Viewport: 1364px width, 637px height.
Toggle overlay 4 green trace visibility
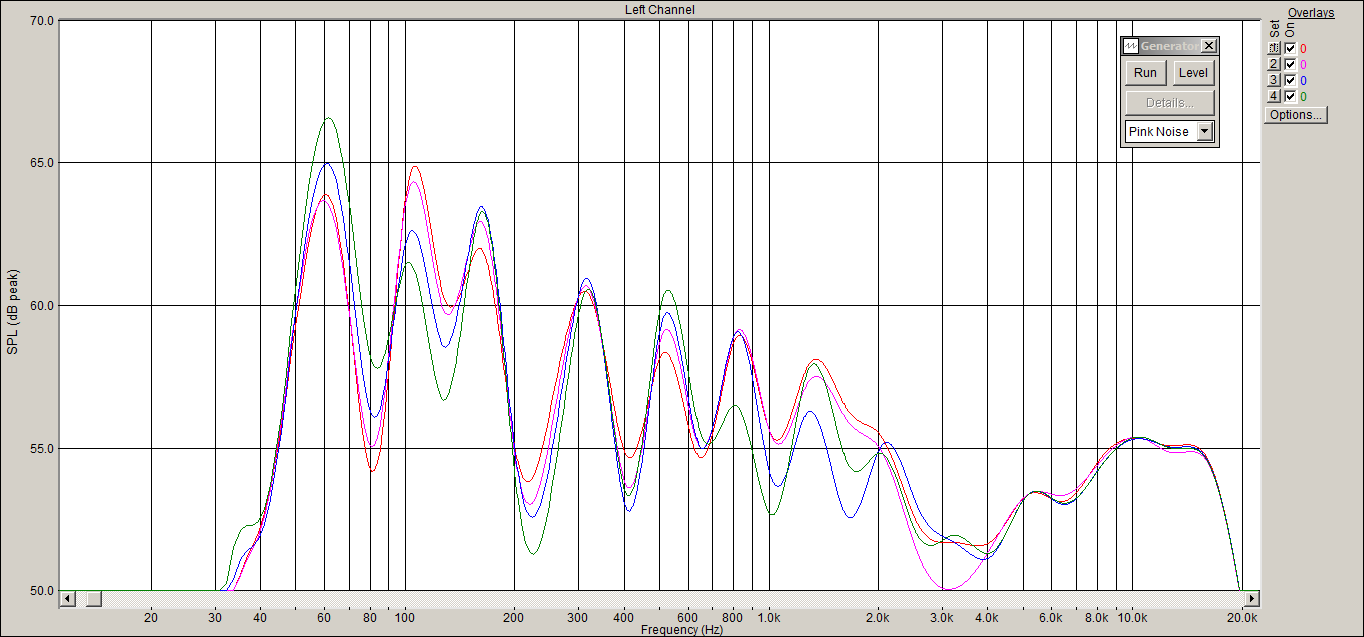pos(1290,96)
